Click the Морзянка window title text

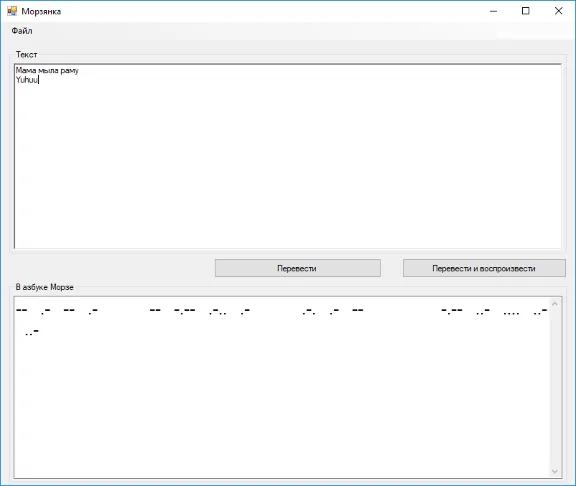[41, 11]
